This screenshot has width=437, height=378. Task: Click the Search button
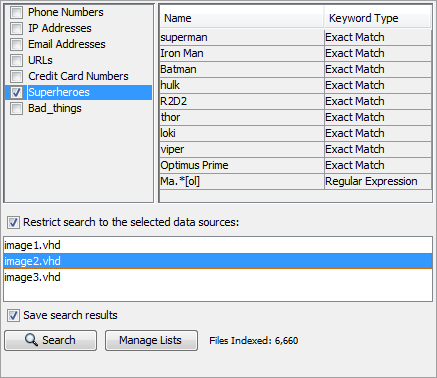point(51,340)
